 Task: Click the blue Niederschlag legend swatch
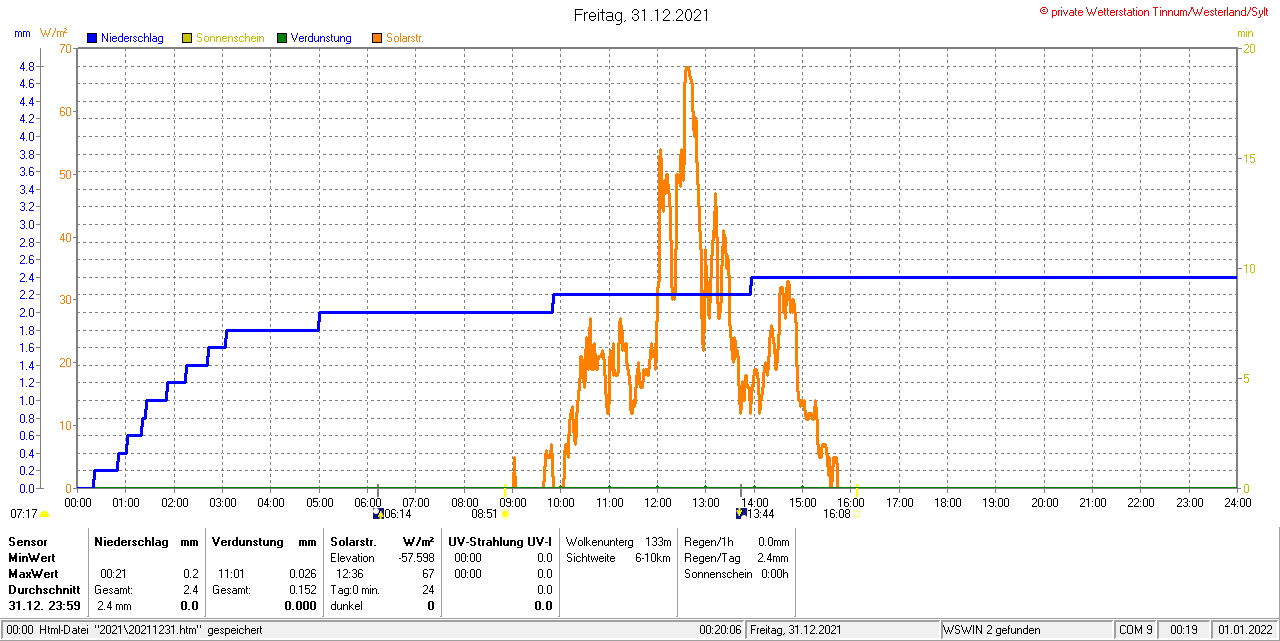92,38
